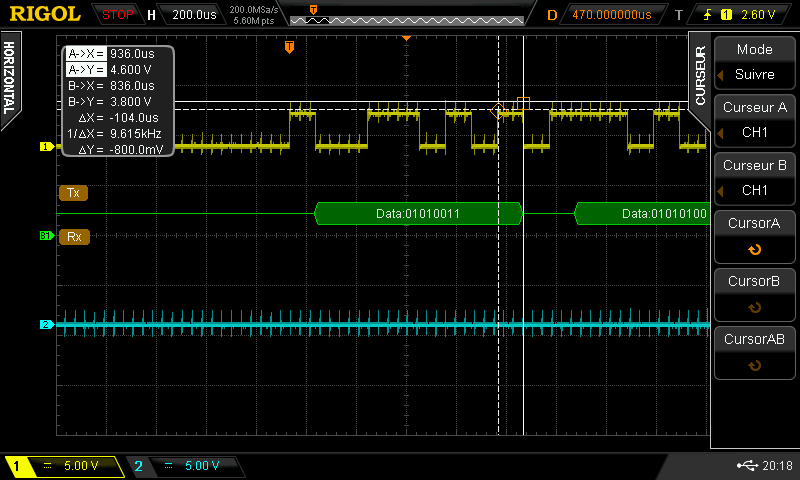Click the ΔX = -104.0us readout
Viewport: 800px width, 480px height.
coord(118,117)
